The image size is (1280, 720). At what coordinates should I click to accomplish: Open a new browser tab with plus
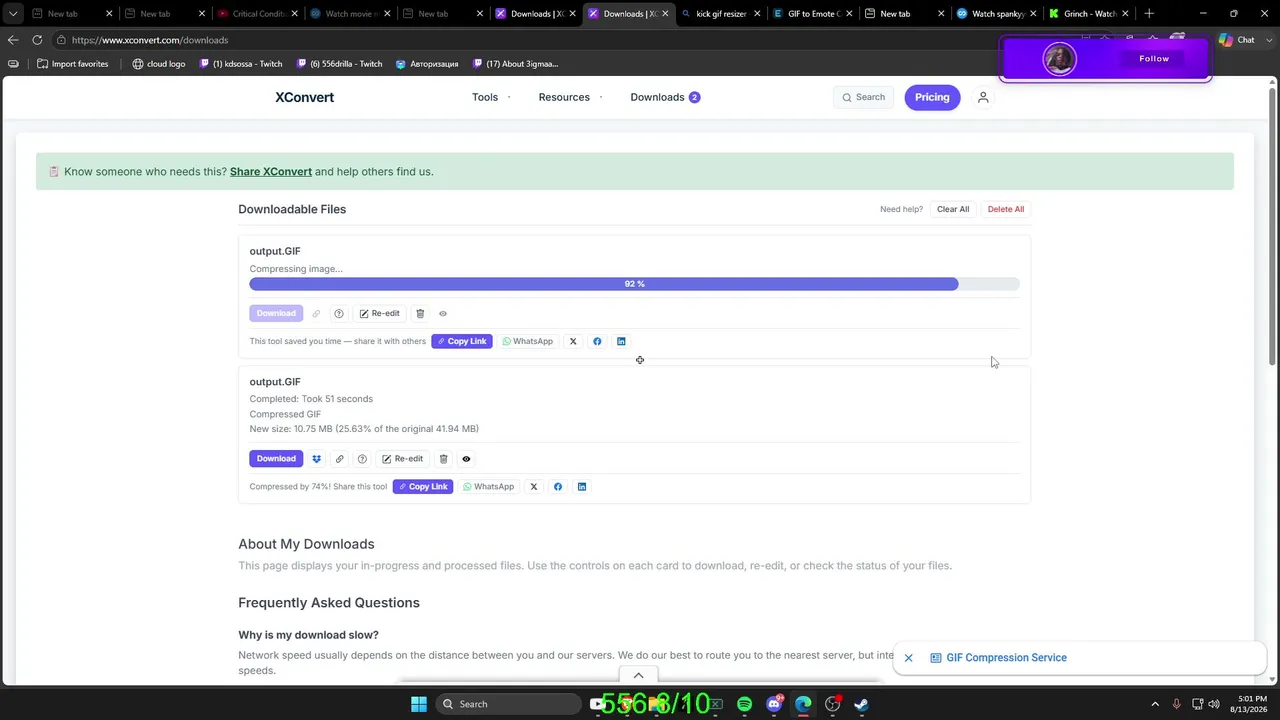[1149, 14]
